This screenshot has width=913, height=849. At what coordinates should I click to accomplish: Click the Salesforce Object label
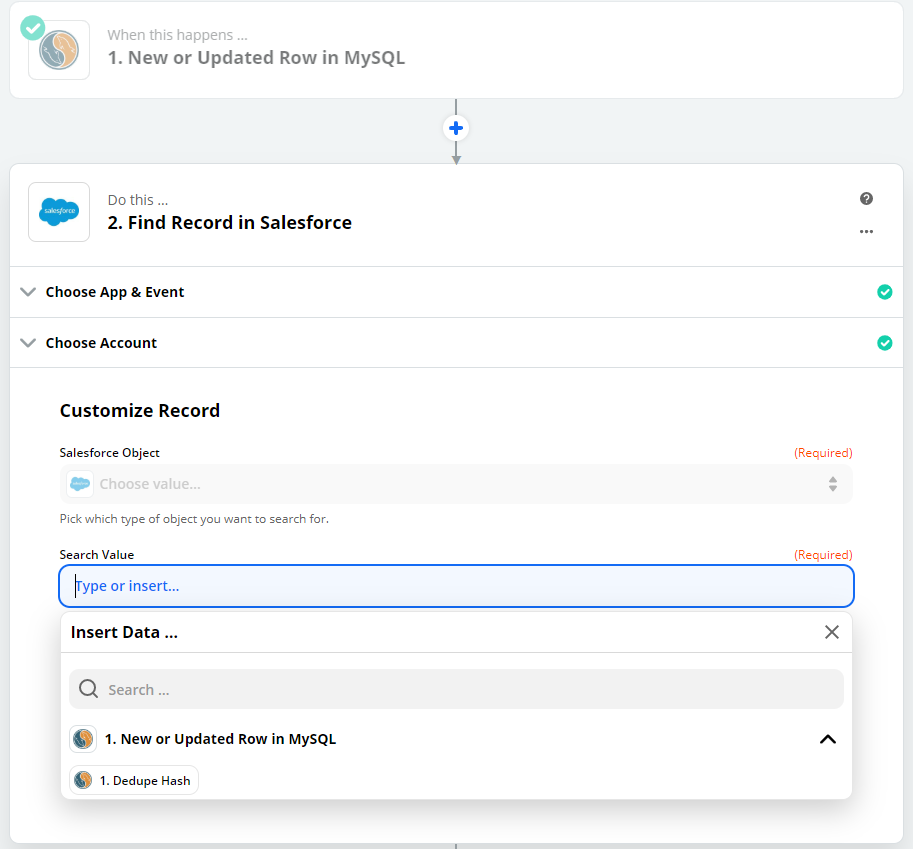[x=109, y=452]
